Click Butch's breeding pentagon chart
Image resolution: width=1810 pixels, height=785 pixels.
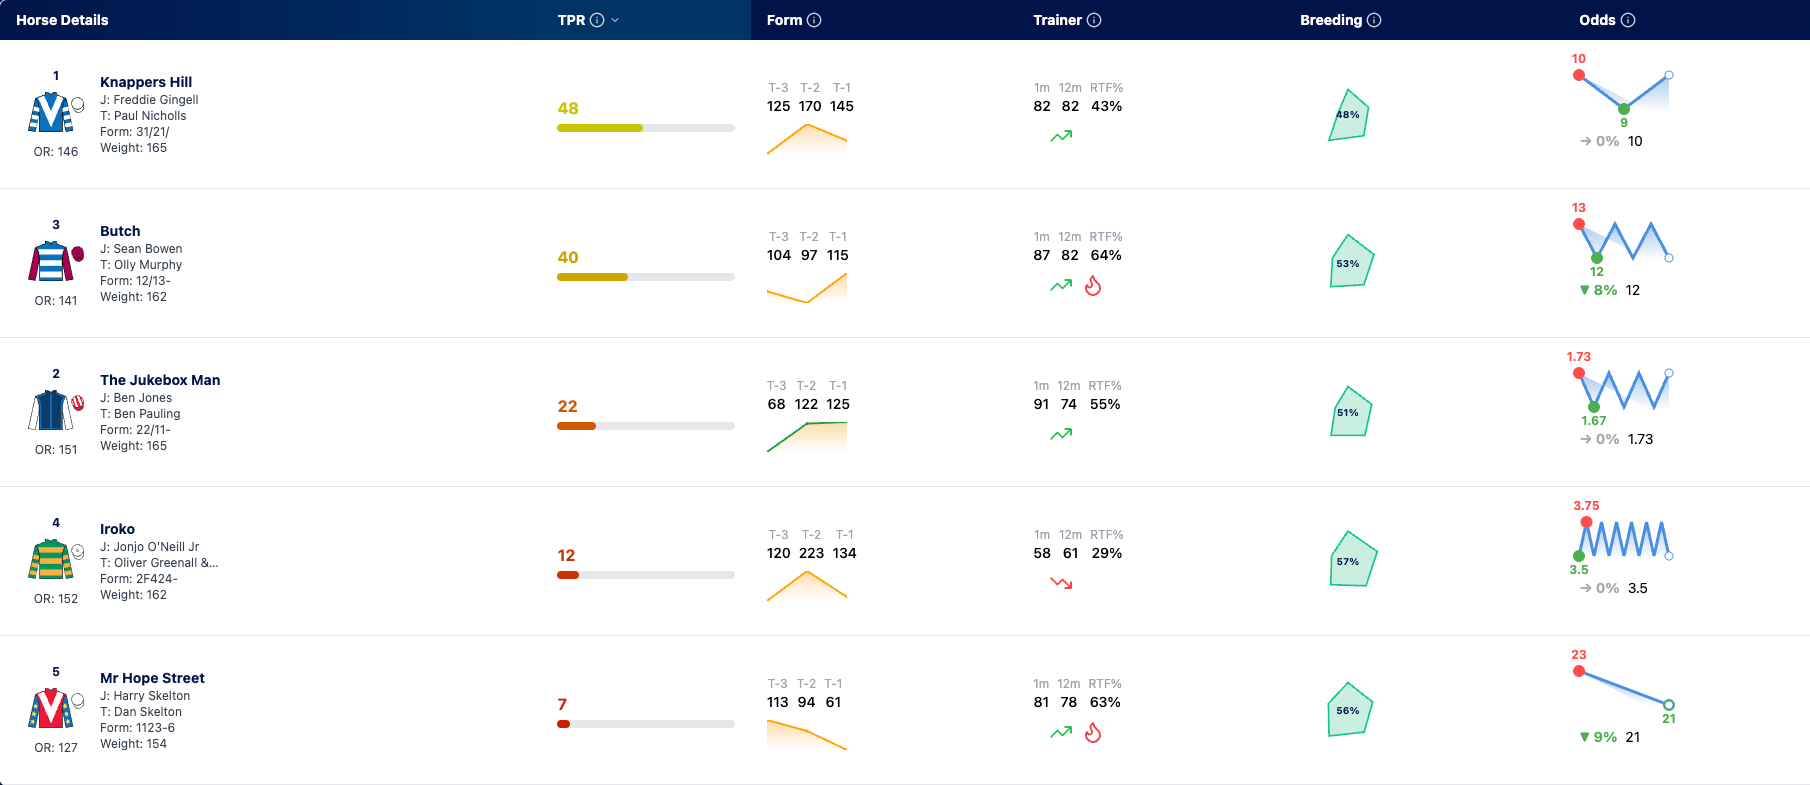click(1351, 261)
